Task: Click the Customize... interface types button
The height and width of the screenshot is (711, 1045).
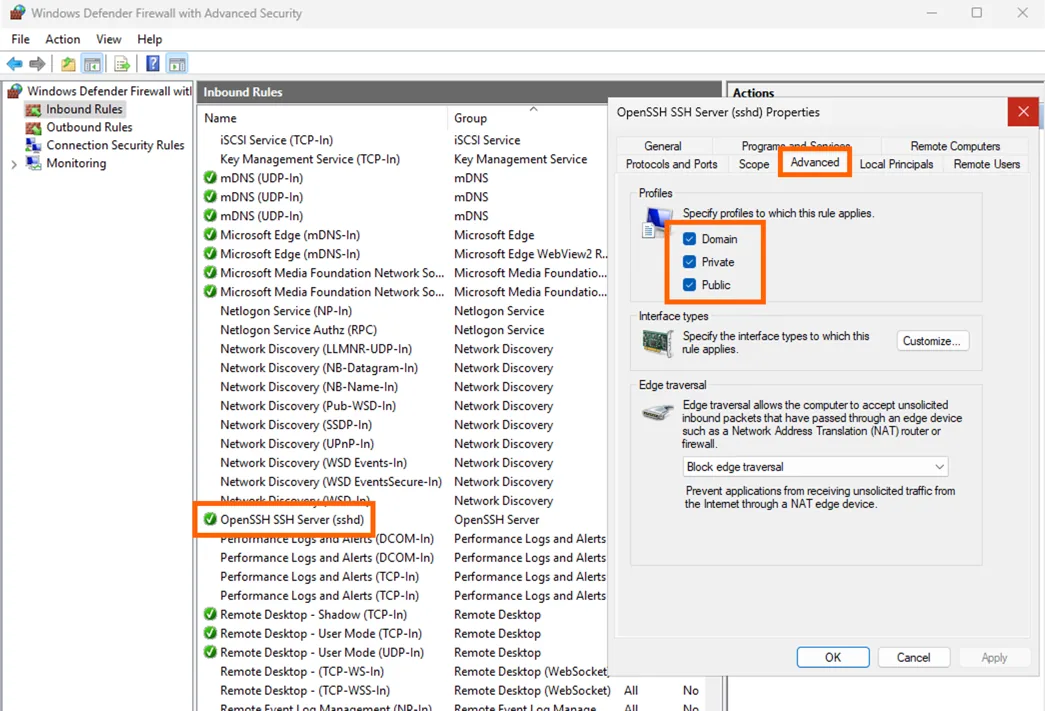Action: click(x=932, y=341)
